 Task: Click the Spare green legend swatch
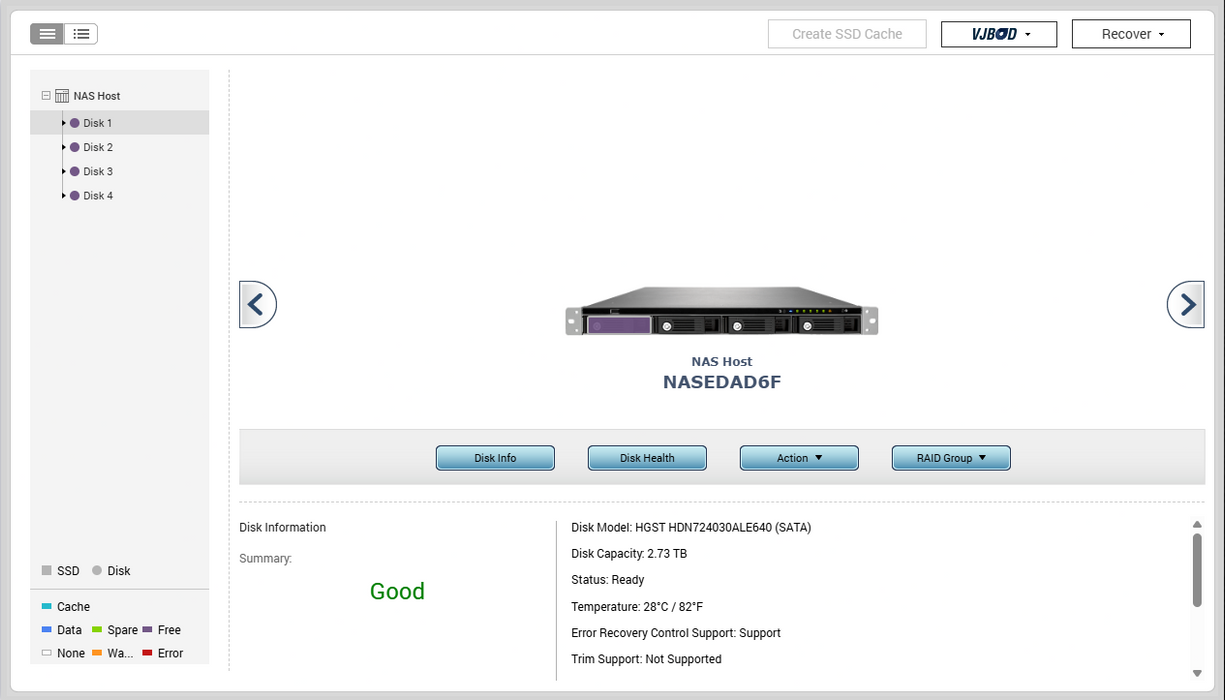pyautogui.click(x=97, y=630)
